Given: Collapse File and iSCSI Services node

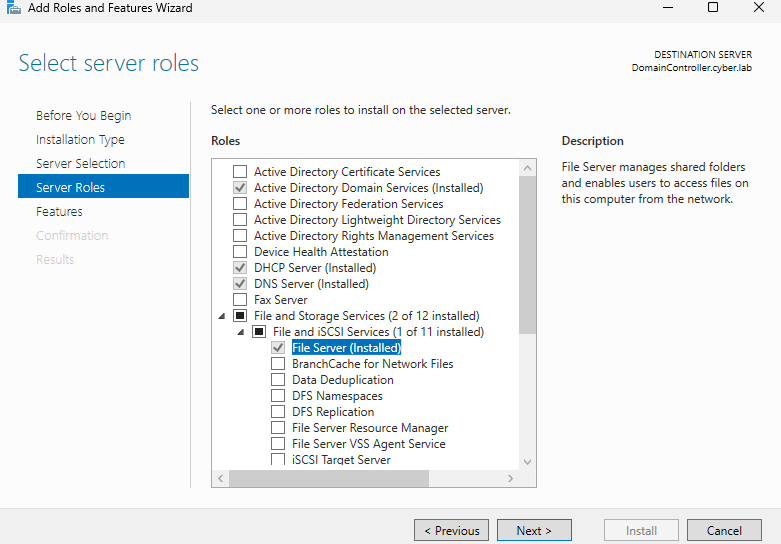Looking at the screenshot, I should 241,332.
